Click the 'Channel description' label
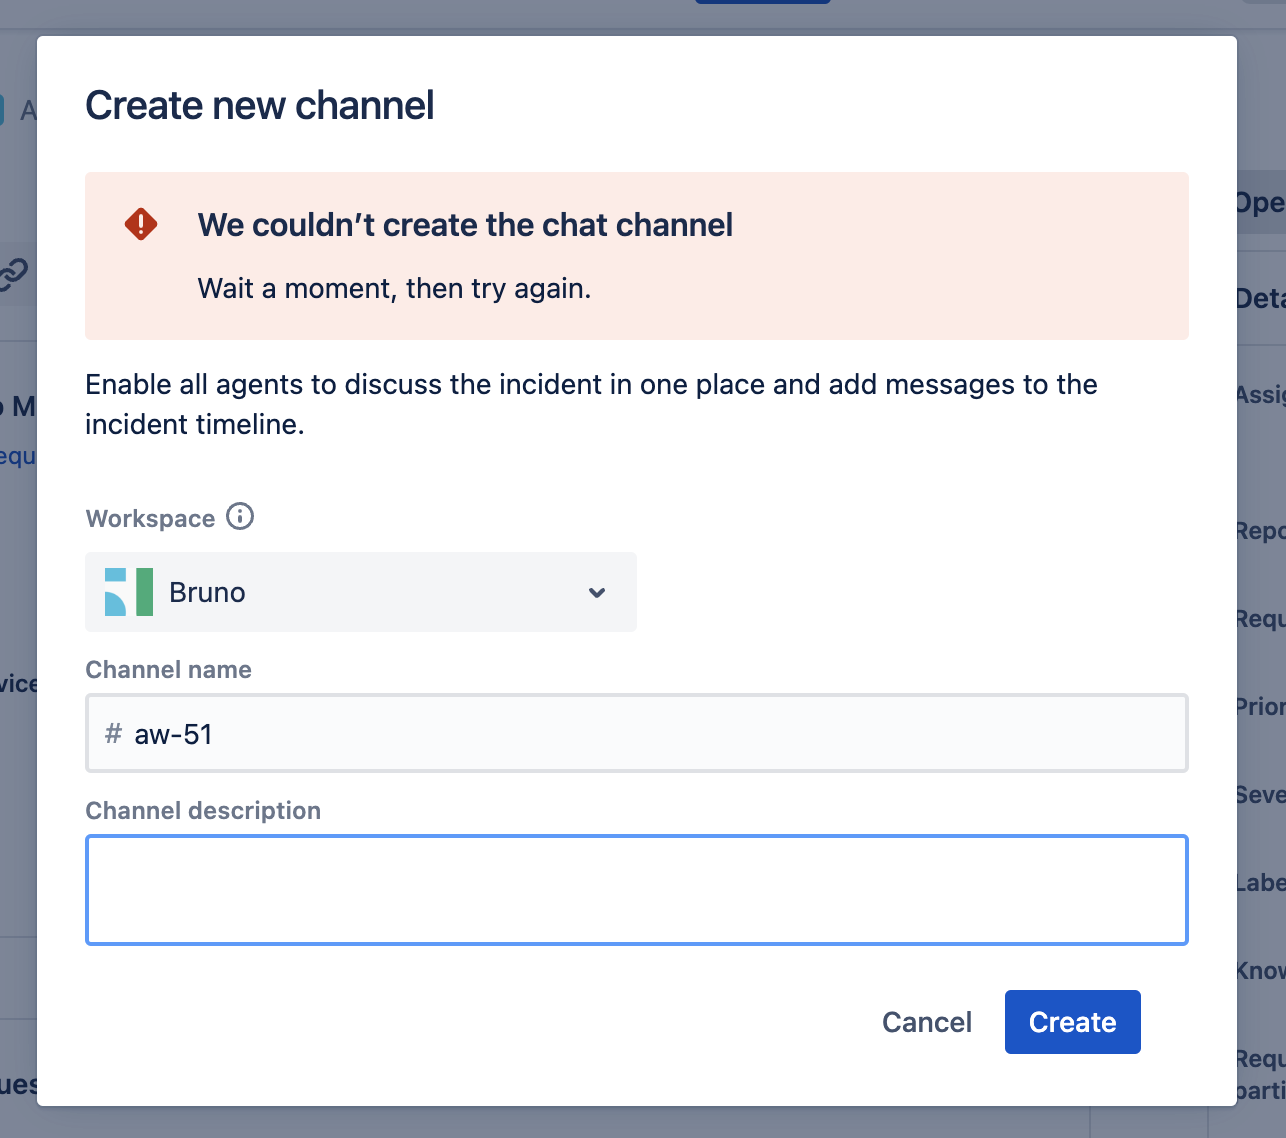 tap(203, 810)
